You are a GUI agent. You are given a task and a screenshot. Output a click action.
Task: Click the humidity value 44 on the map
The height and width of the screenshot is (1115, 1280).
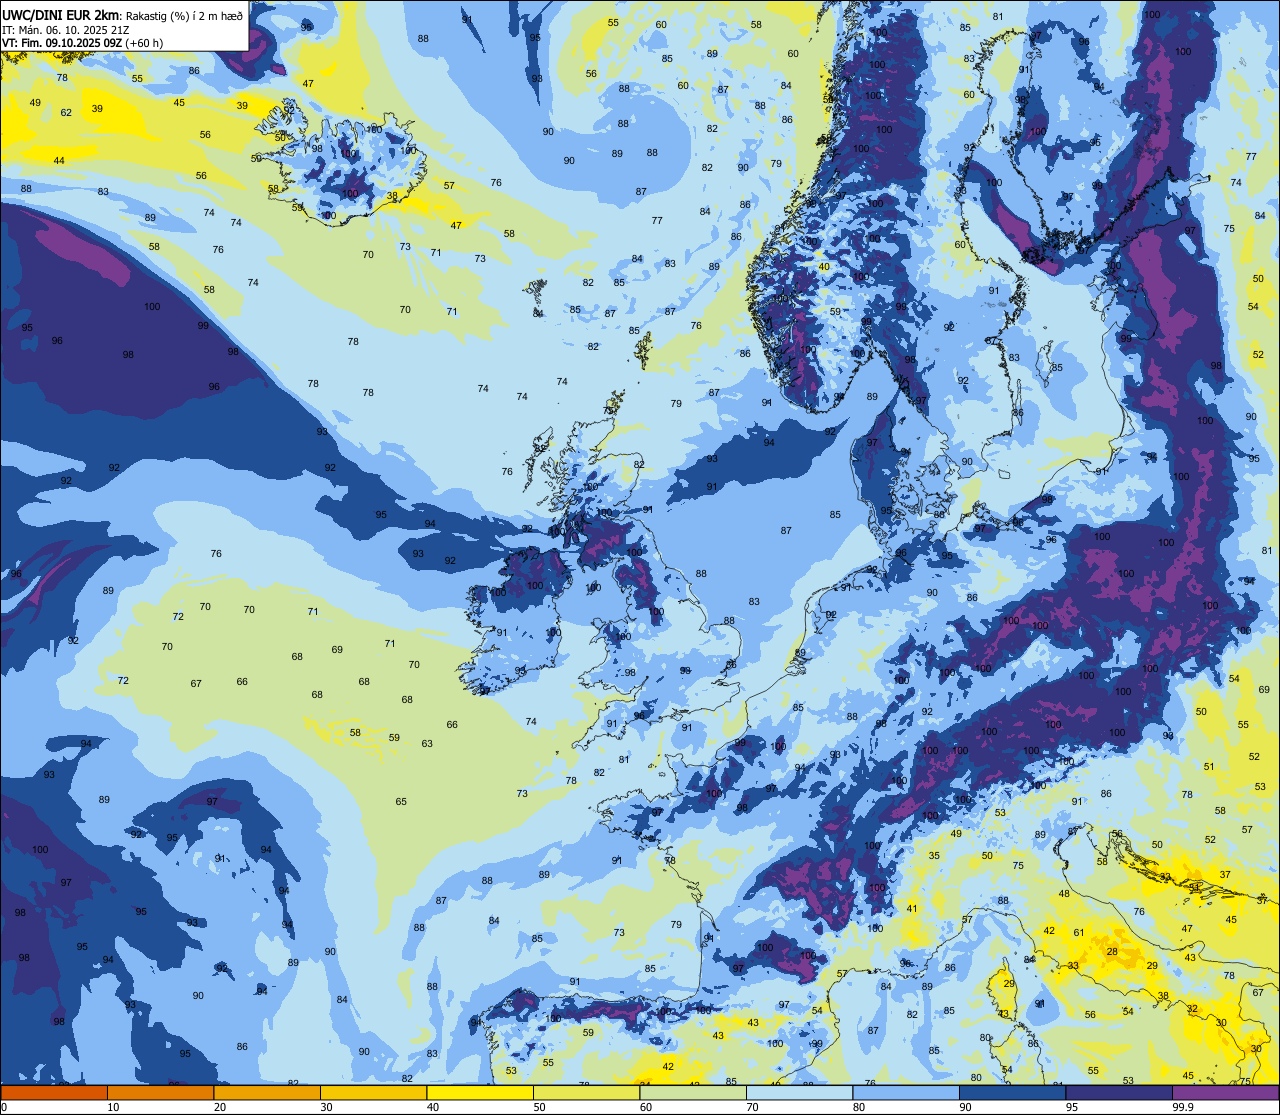[x=59, y=160]
